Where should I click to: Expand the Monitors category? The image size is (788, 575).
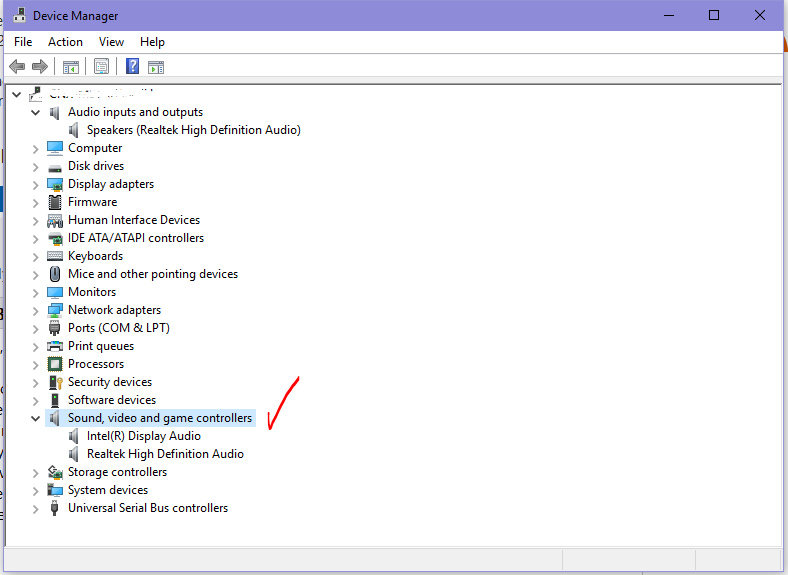[x=36, y=293]
